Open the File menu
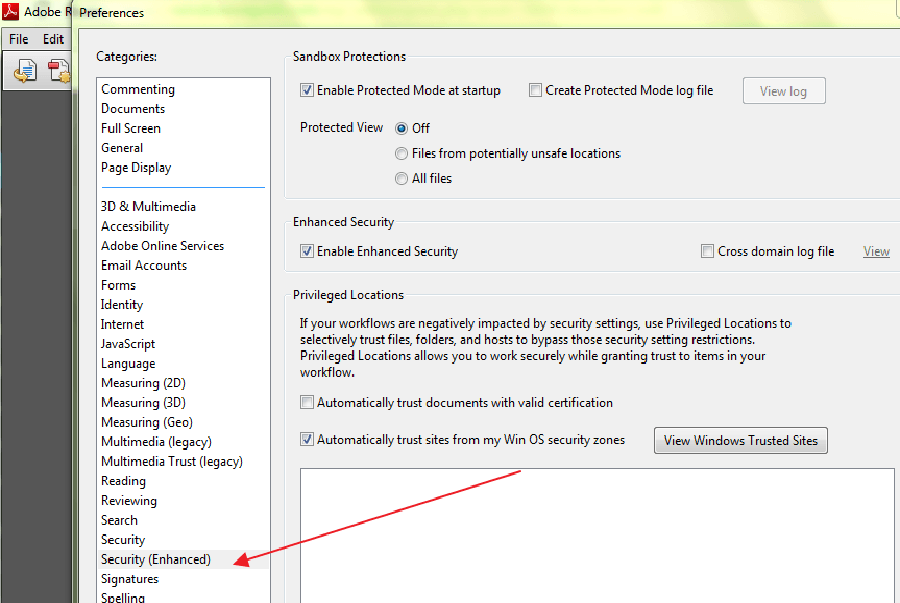 pos(18,39)
